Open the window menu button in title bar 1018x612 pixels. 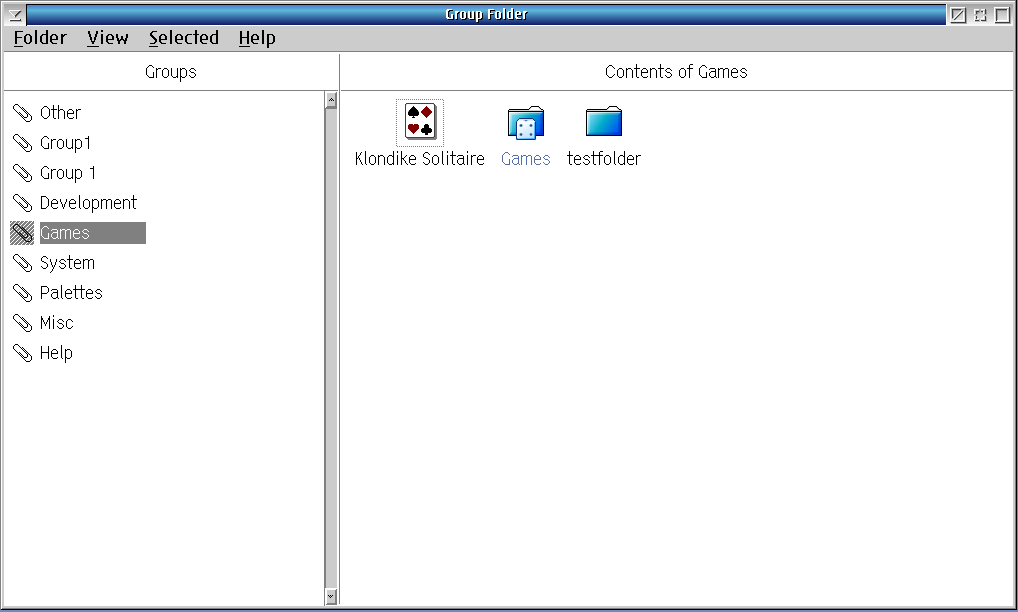[16, 14]
